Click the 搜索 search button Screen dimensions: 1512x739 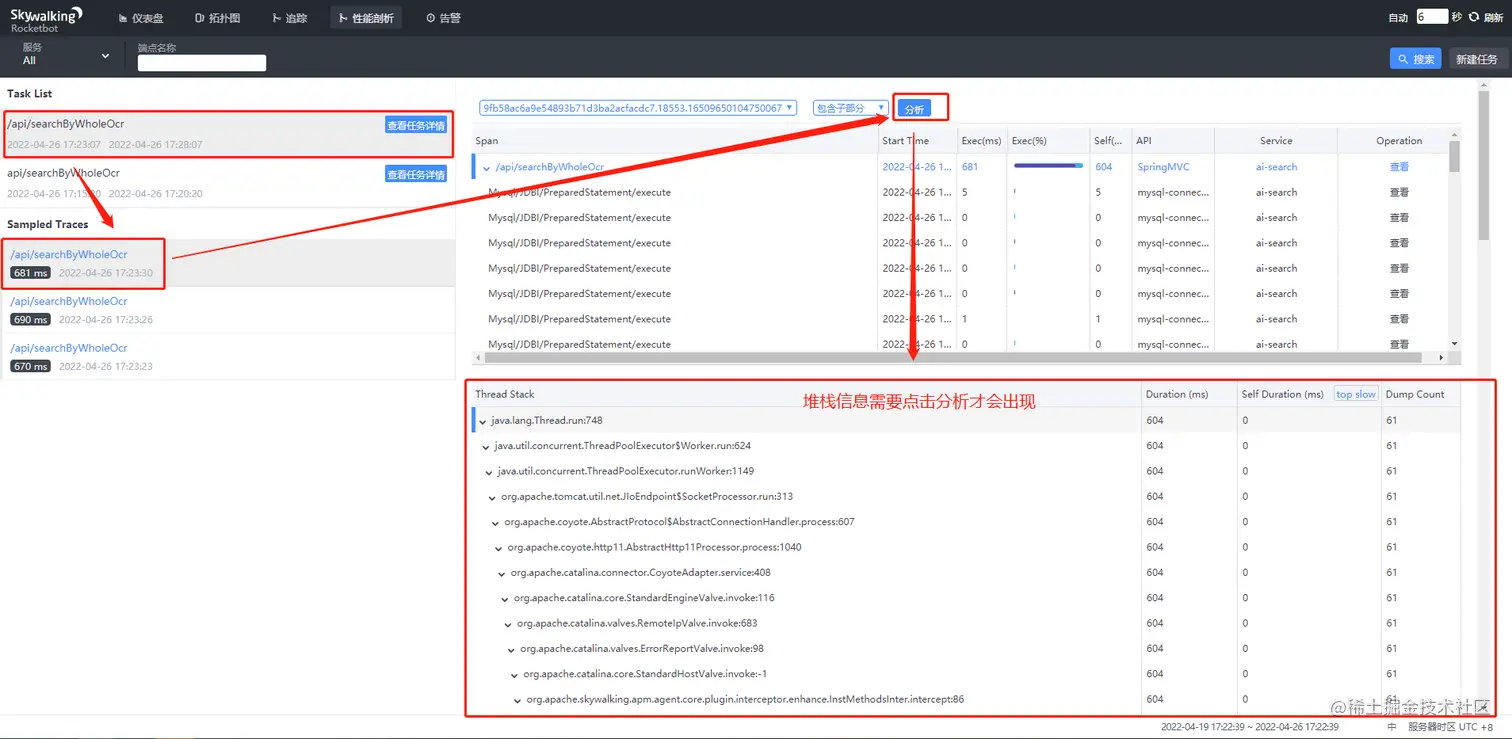coord(1415,59)
